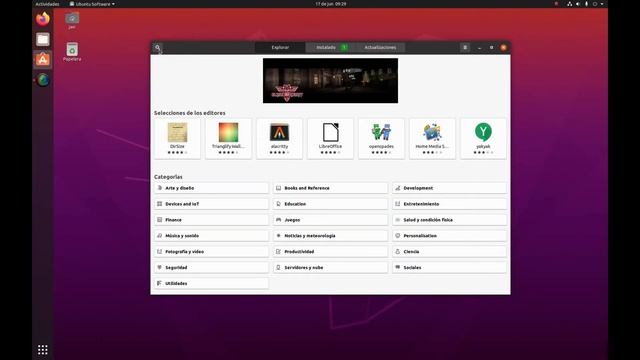Go to Productividad category
The height and width of the screenshot is (360, 640).
[x=330, y=252]
